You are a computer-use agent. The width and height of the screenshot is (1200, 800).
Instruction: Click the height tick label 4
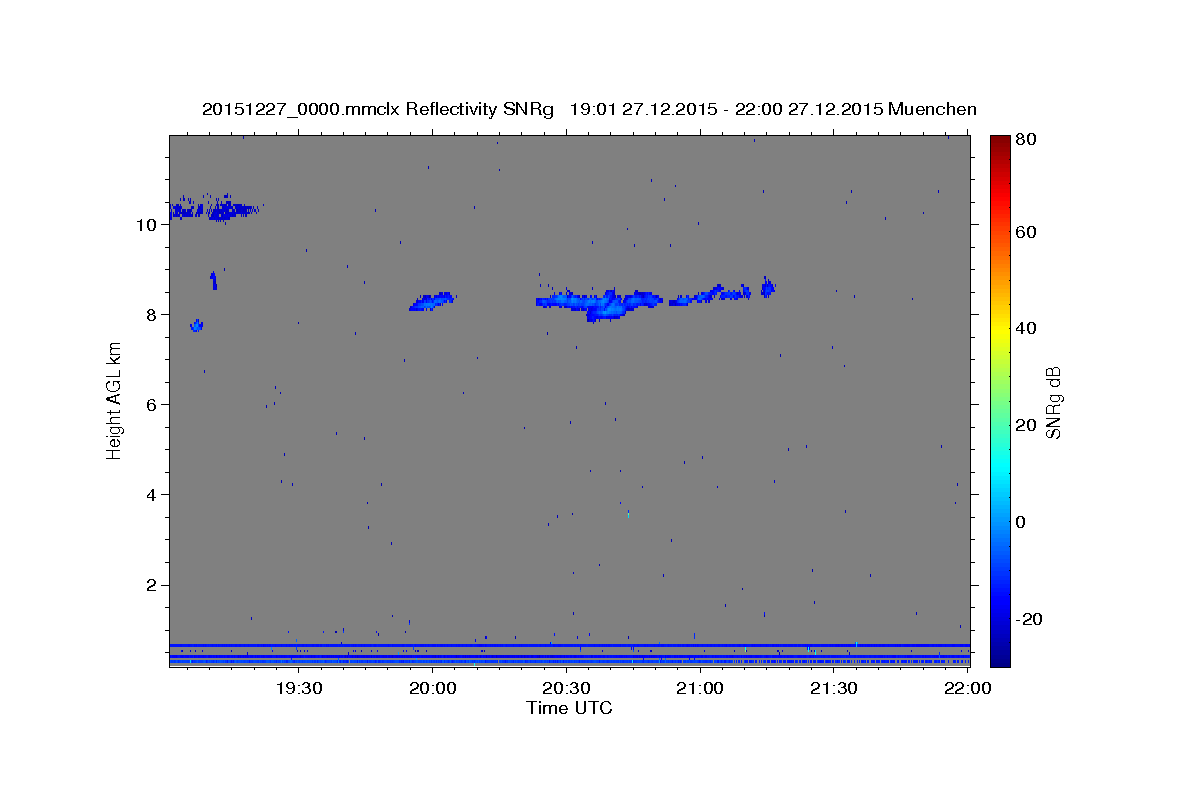(151, 495)
